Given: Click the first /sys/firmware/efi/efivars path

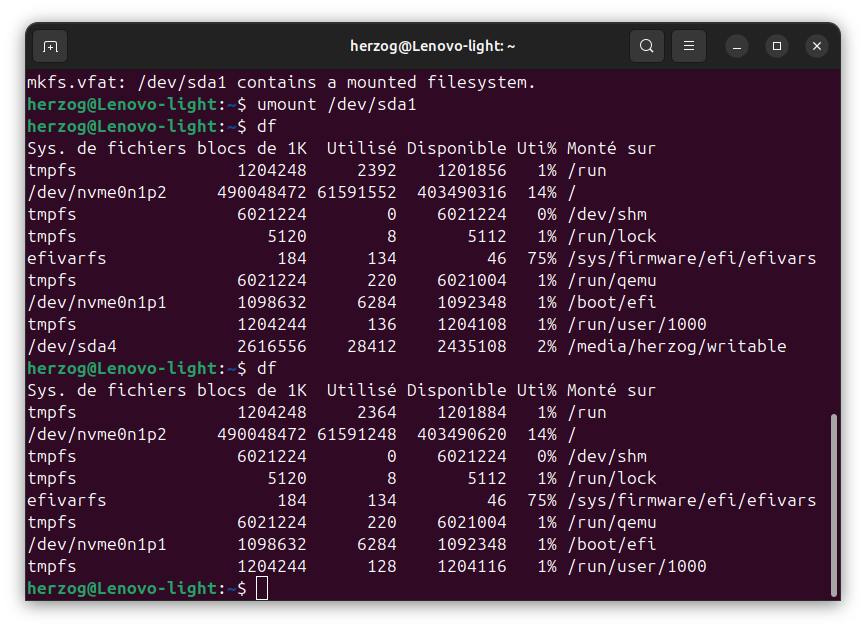Looking at the screenshot, I should (x=691, y=258).
